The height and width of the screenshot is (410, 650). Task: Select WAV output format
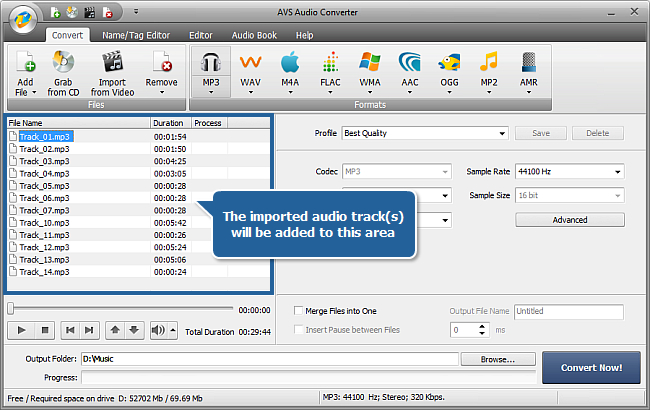coord(250,71)
